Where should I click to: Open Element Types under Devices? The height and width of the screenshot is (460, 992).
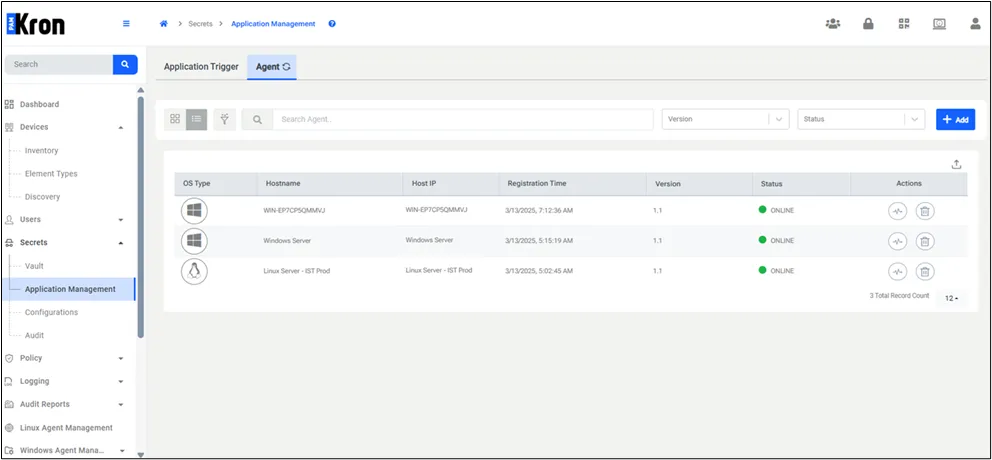coord(51,173)
